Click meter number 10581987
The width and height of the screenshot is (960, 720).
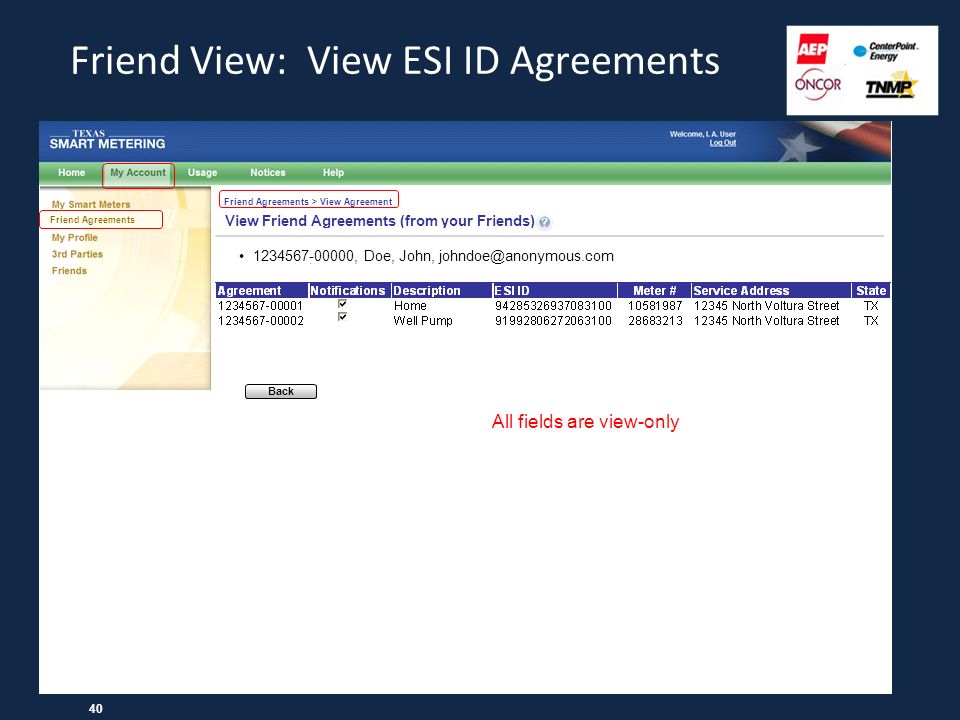point(655,306)
